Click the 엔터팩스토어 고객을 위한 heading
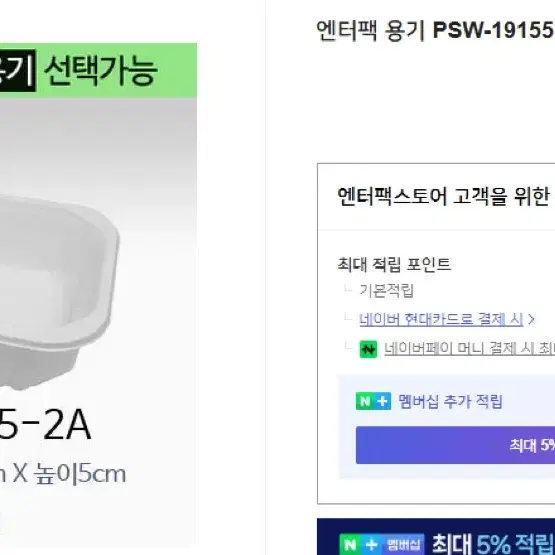This screenshot has width=555, height=555. click(x=443, y=196)
